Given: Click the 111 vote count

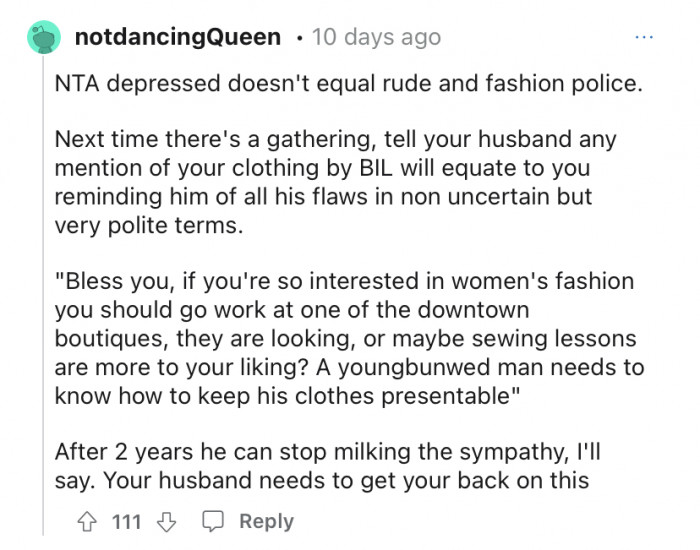Looking at the screenshot, I should 126,521.
